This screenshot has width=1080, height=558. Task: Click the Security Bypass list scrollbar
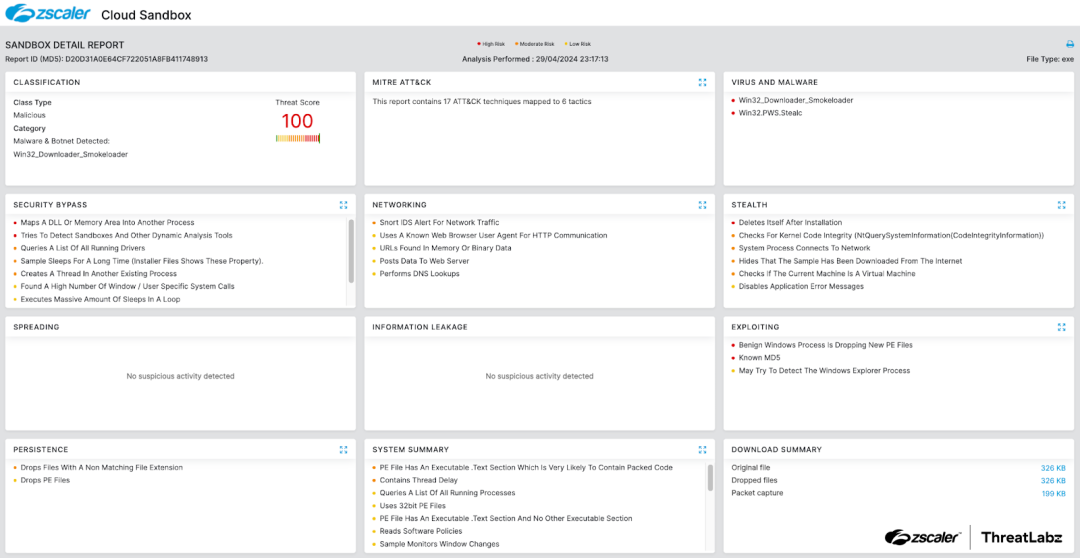click(351, 240)
